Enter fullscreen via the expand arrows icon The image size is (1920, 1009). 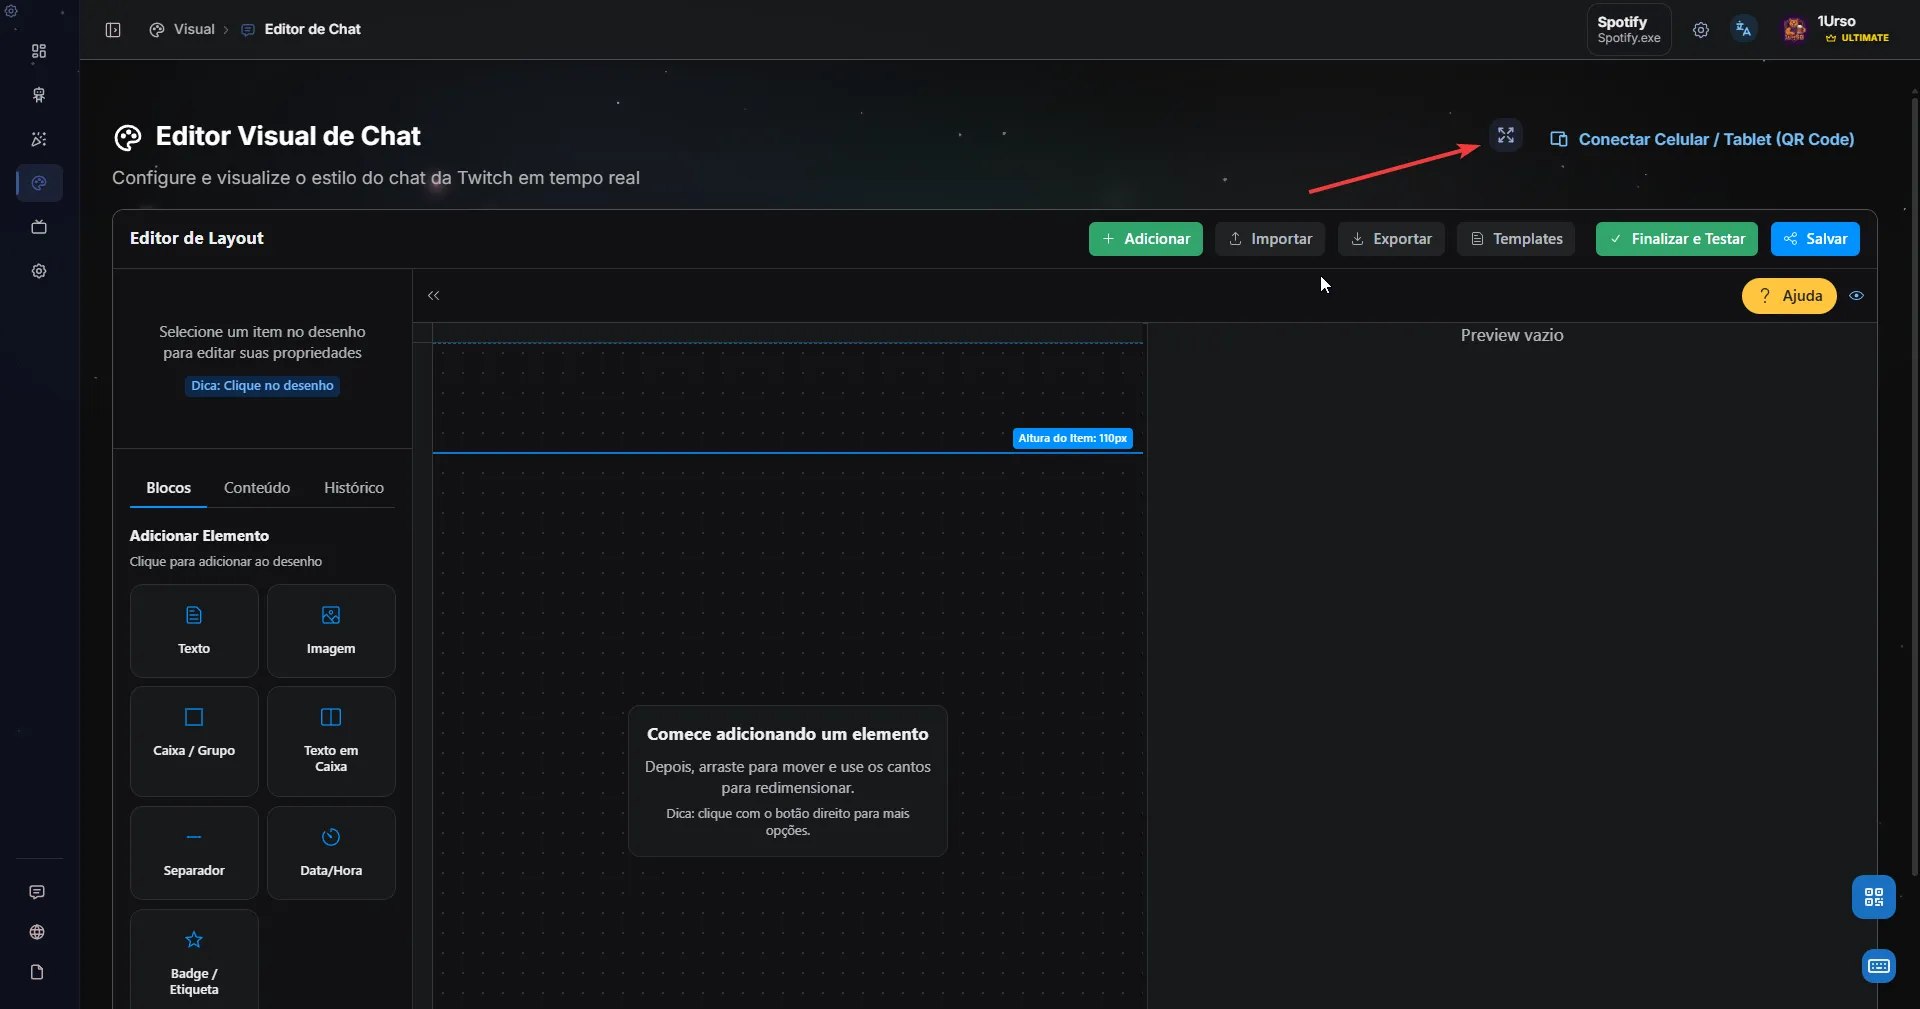click(1506, 135)
